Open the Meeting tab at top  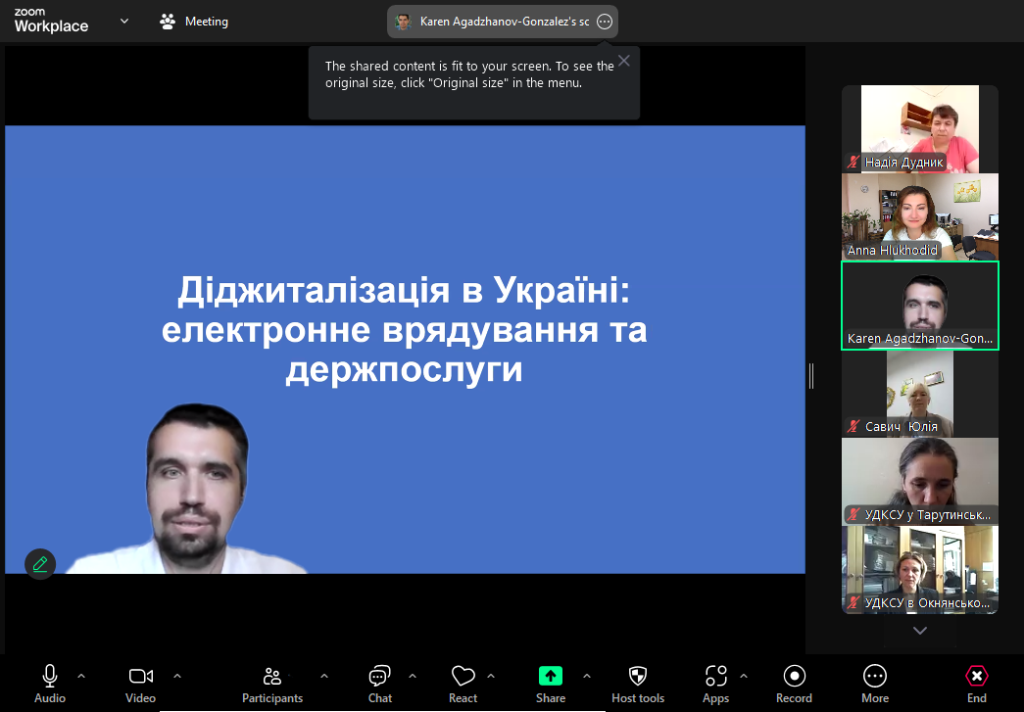click(195, 21)
